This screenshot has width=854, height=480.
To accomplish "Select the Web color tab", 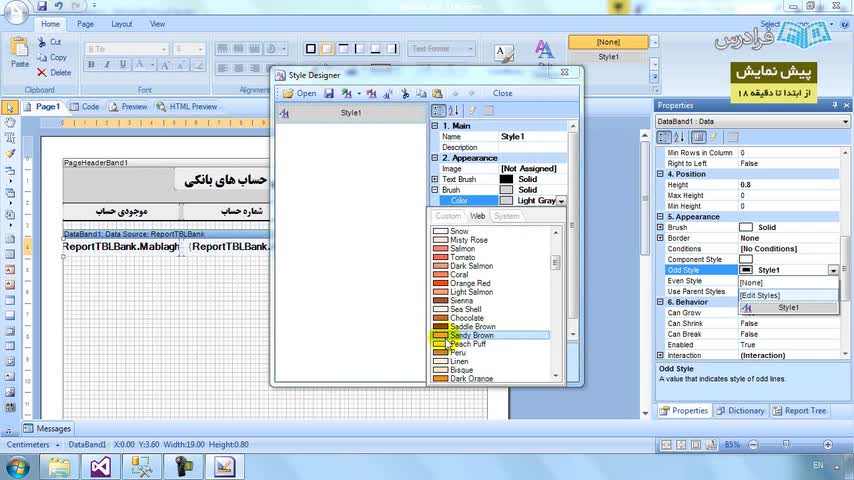I will [x=478, y=216].
